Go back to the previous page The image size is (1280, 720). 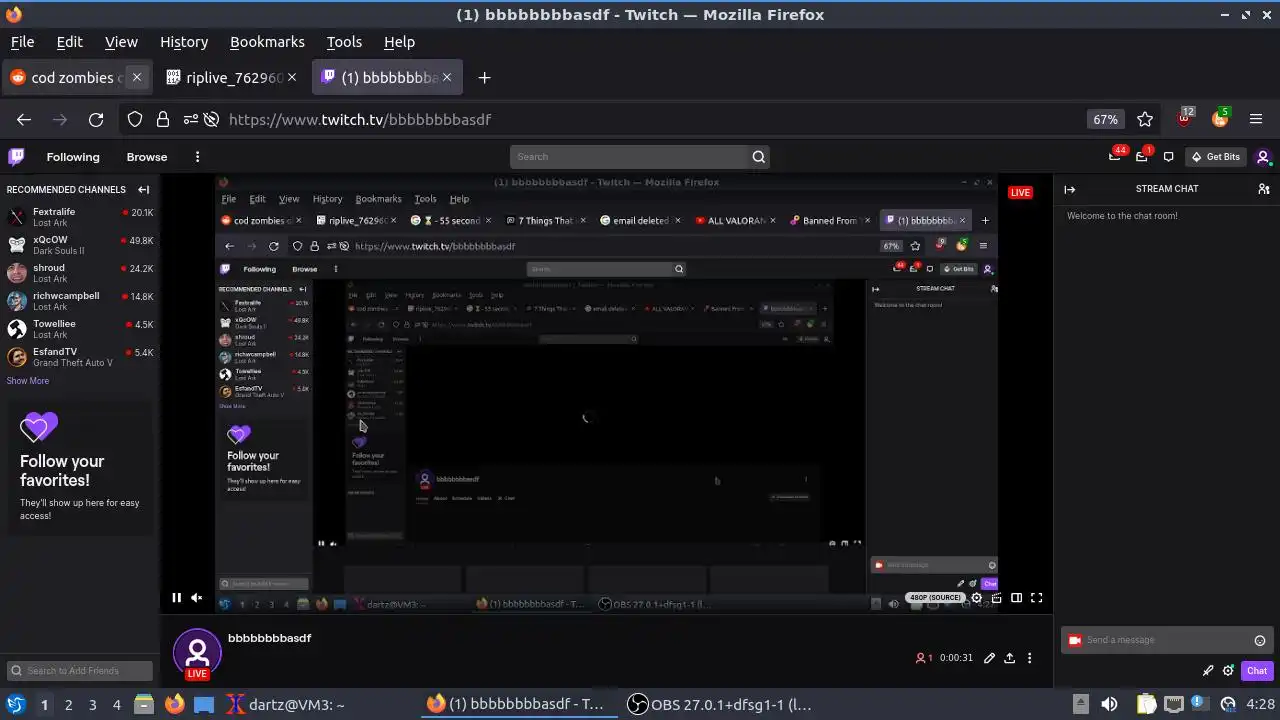tap(24, 119)
